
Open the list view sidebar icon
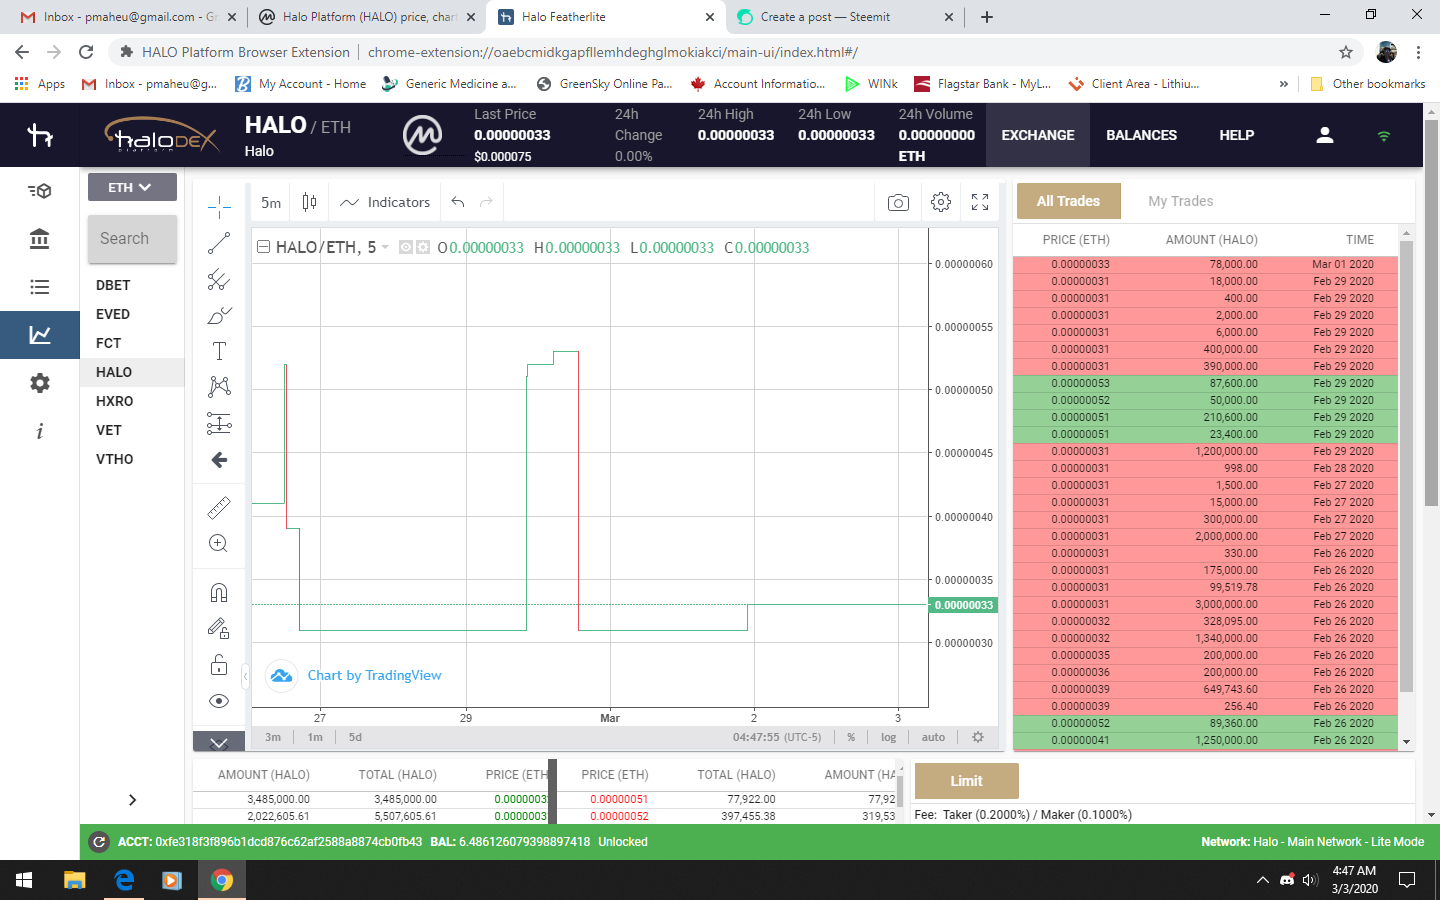point(40,287)
